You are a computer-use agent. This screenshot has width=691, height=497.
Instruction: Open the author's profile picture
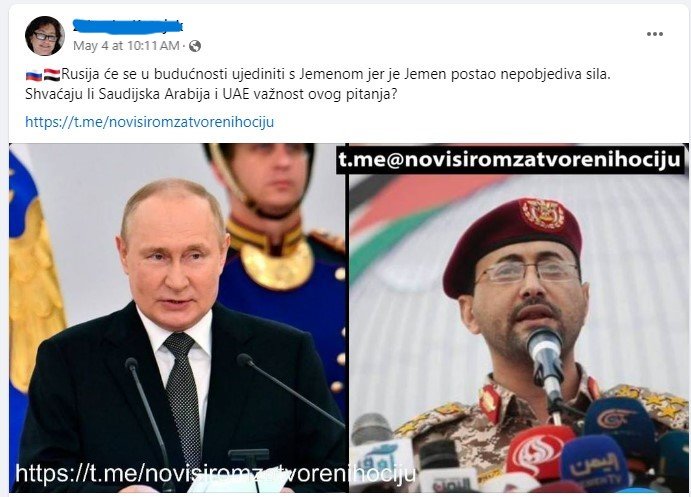[x=45, y=36]
